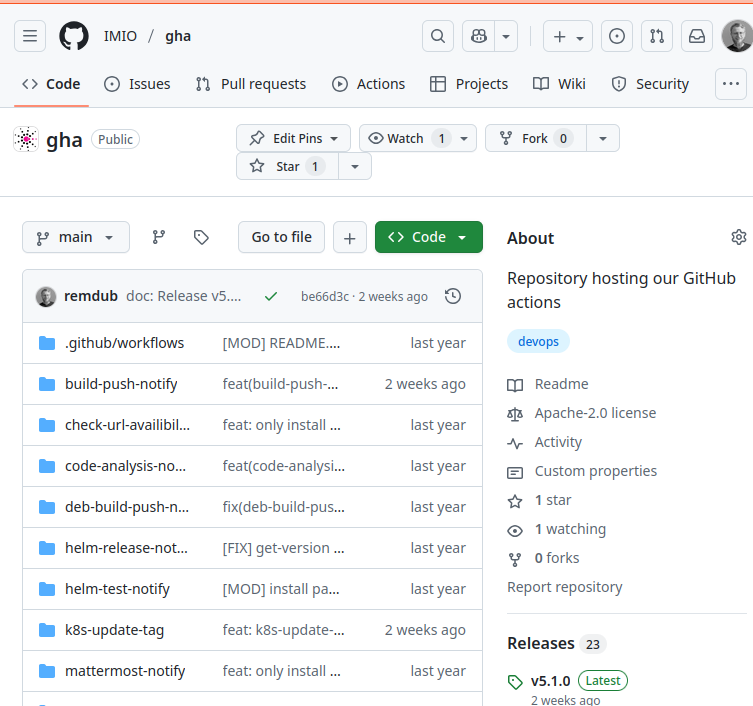Expand the main branch selector

pos(76,237)
